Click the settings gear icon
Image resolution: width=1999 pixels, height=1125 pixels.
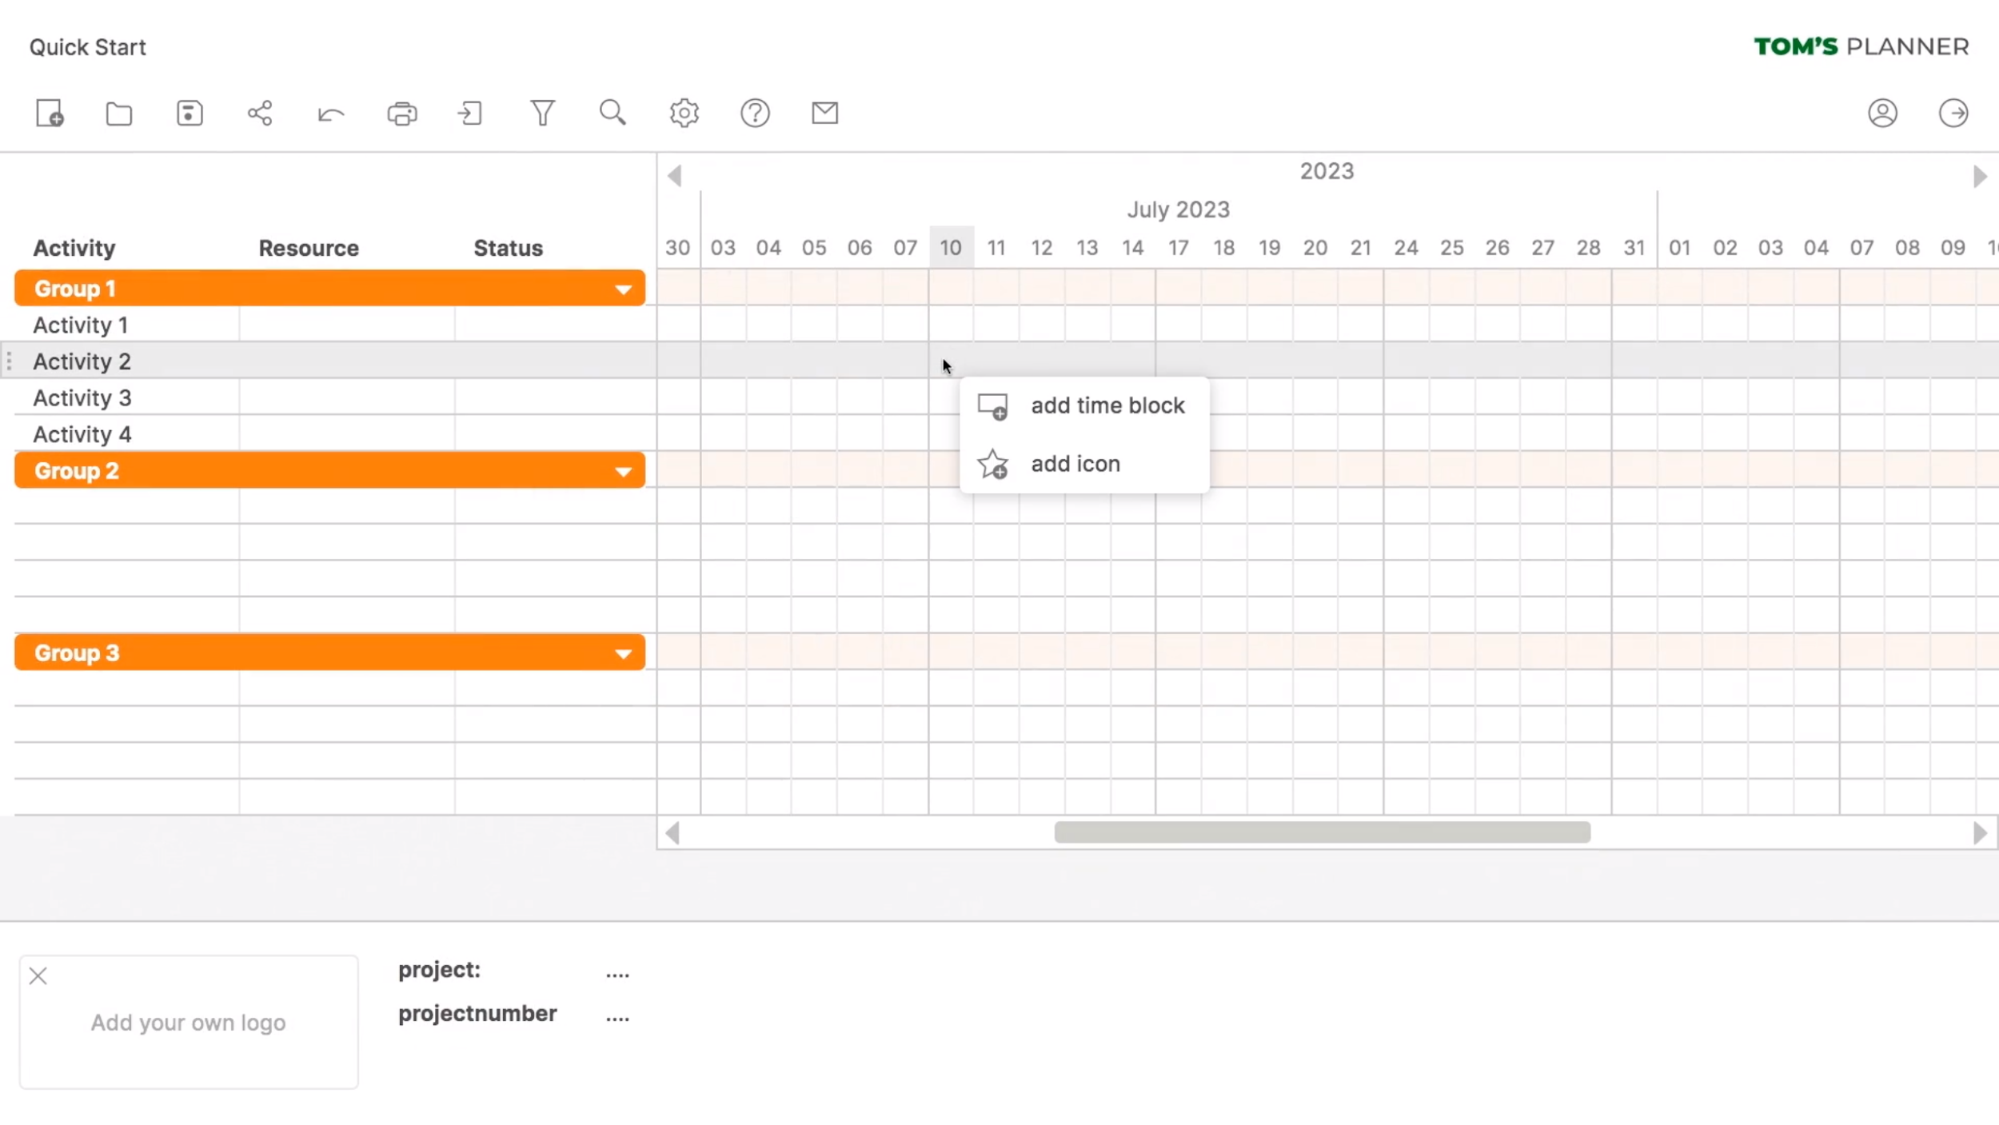[x=684, y=111]
